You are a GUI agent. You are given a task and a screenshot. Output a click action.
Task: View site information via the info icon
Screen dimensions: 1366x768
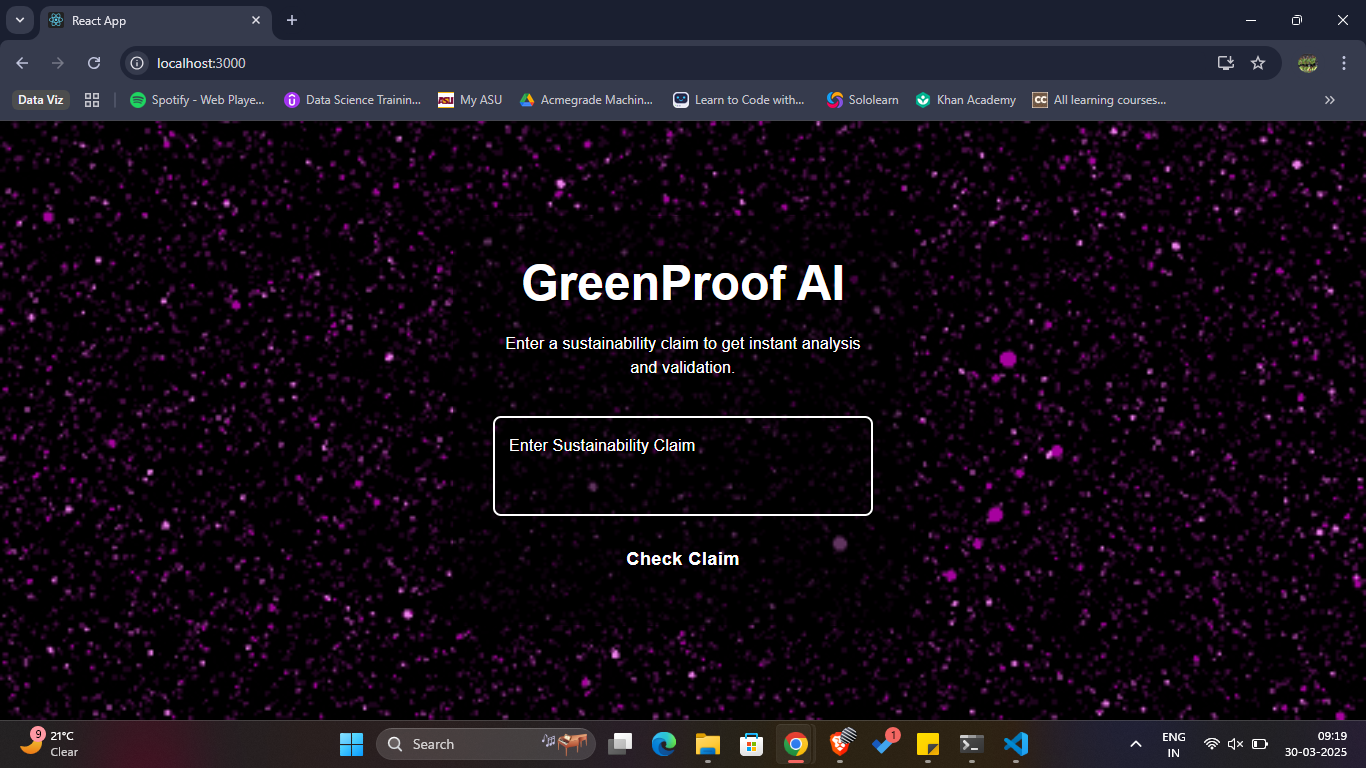pyautogui.click(x=135, y=62)
